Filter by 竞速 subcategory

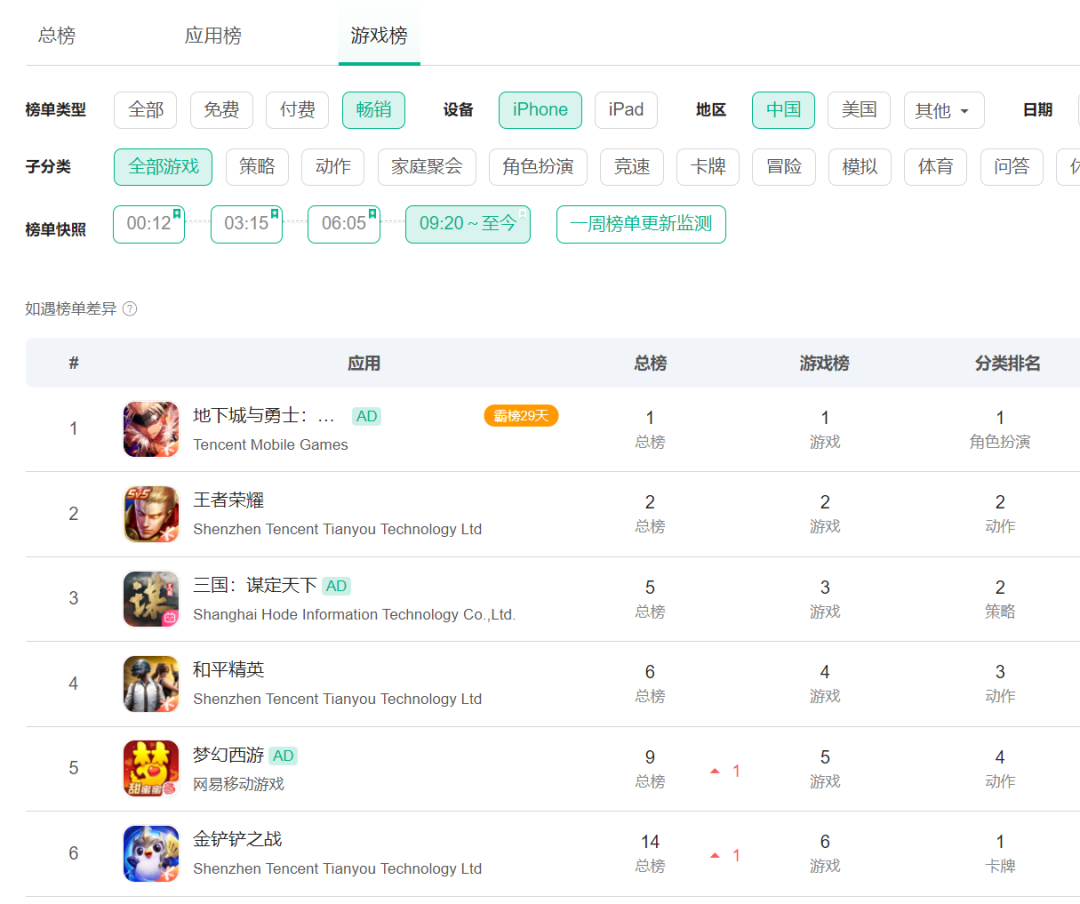coord(632,167)
